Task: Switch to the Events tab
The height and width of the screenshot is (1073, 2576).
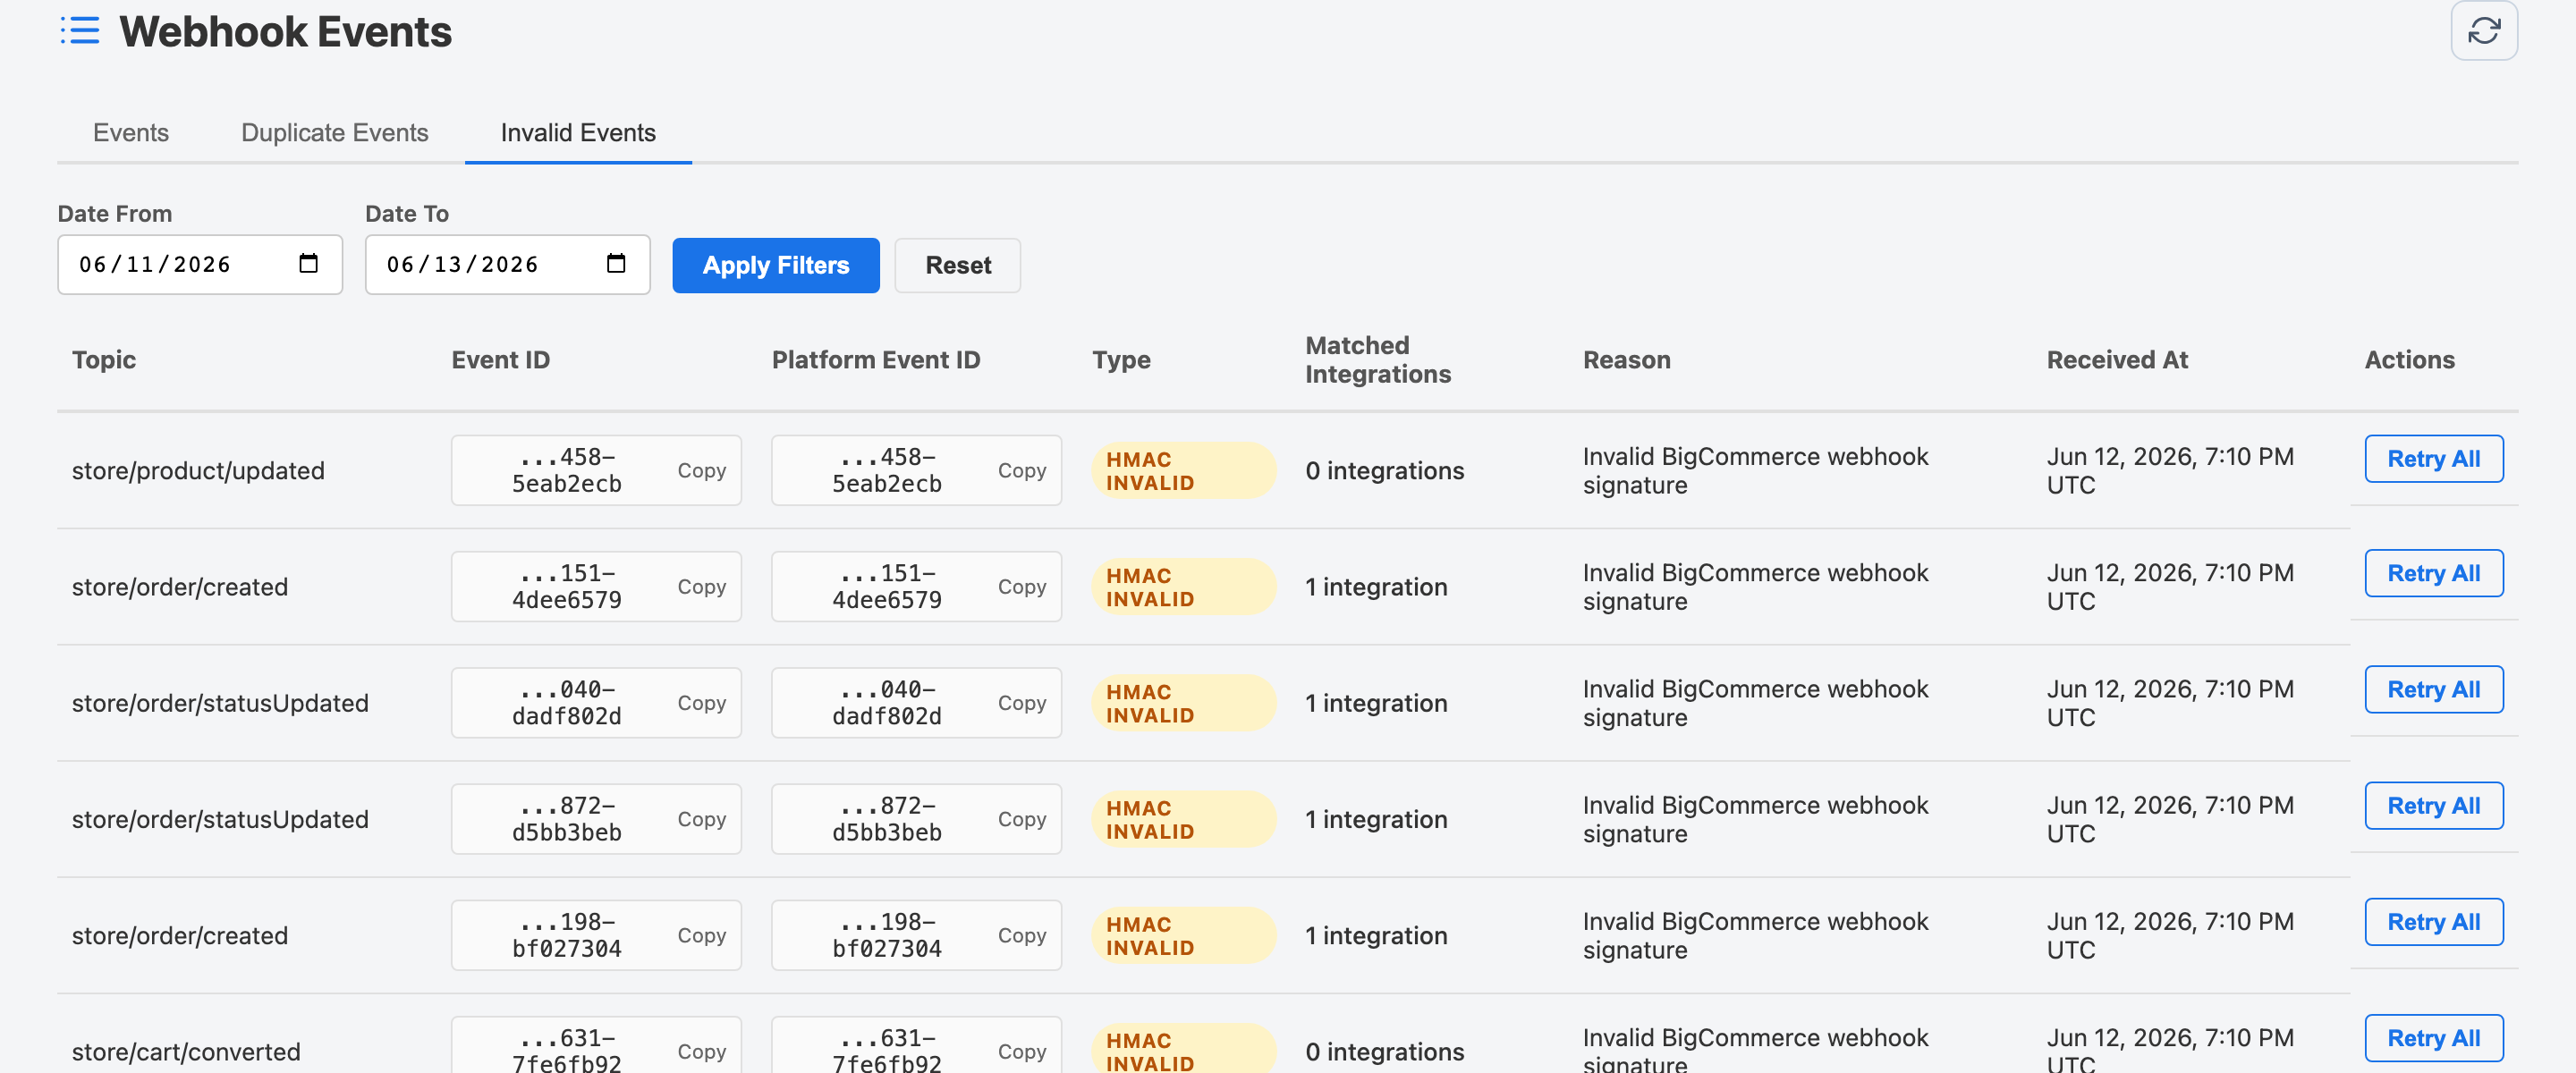Action: pyautogui.click(x=131, y=133)
